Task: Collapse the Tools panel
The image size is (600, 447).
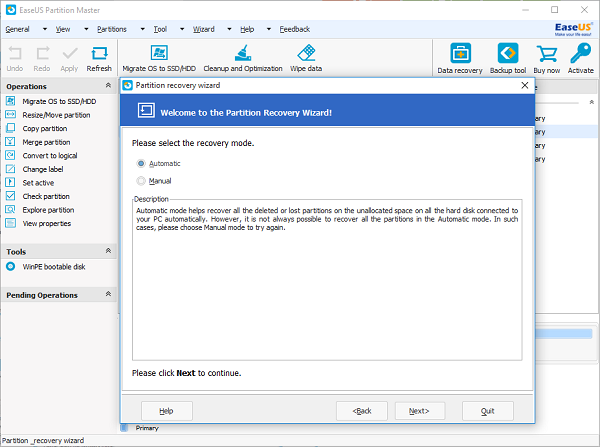Action: 108,251
